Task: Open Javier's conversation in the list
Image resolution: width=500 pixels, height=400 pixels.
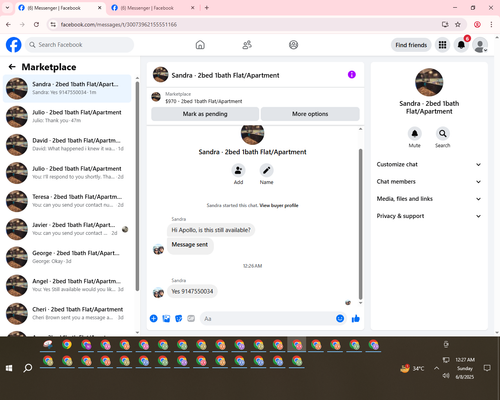Action: tap(67, 229)
